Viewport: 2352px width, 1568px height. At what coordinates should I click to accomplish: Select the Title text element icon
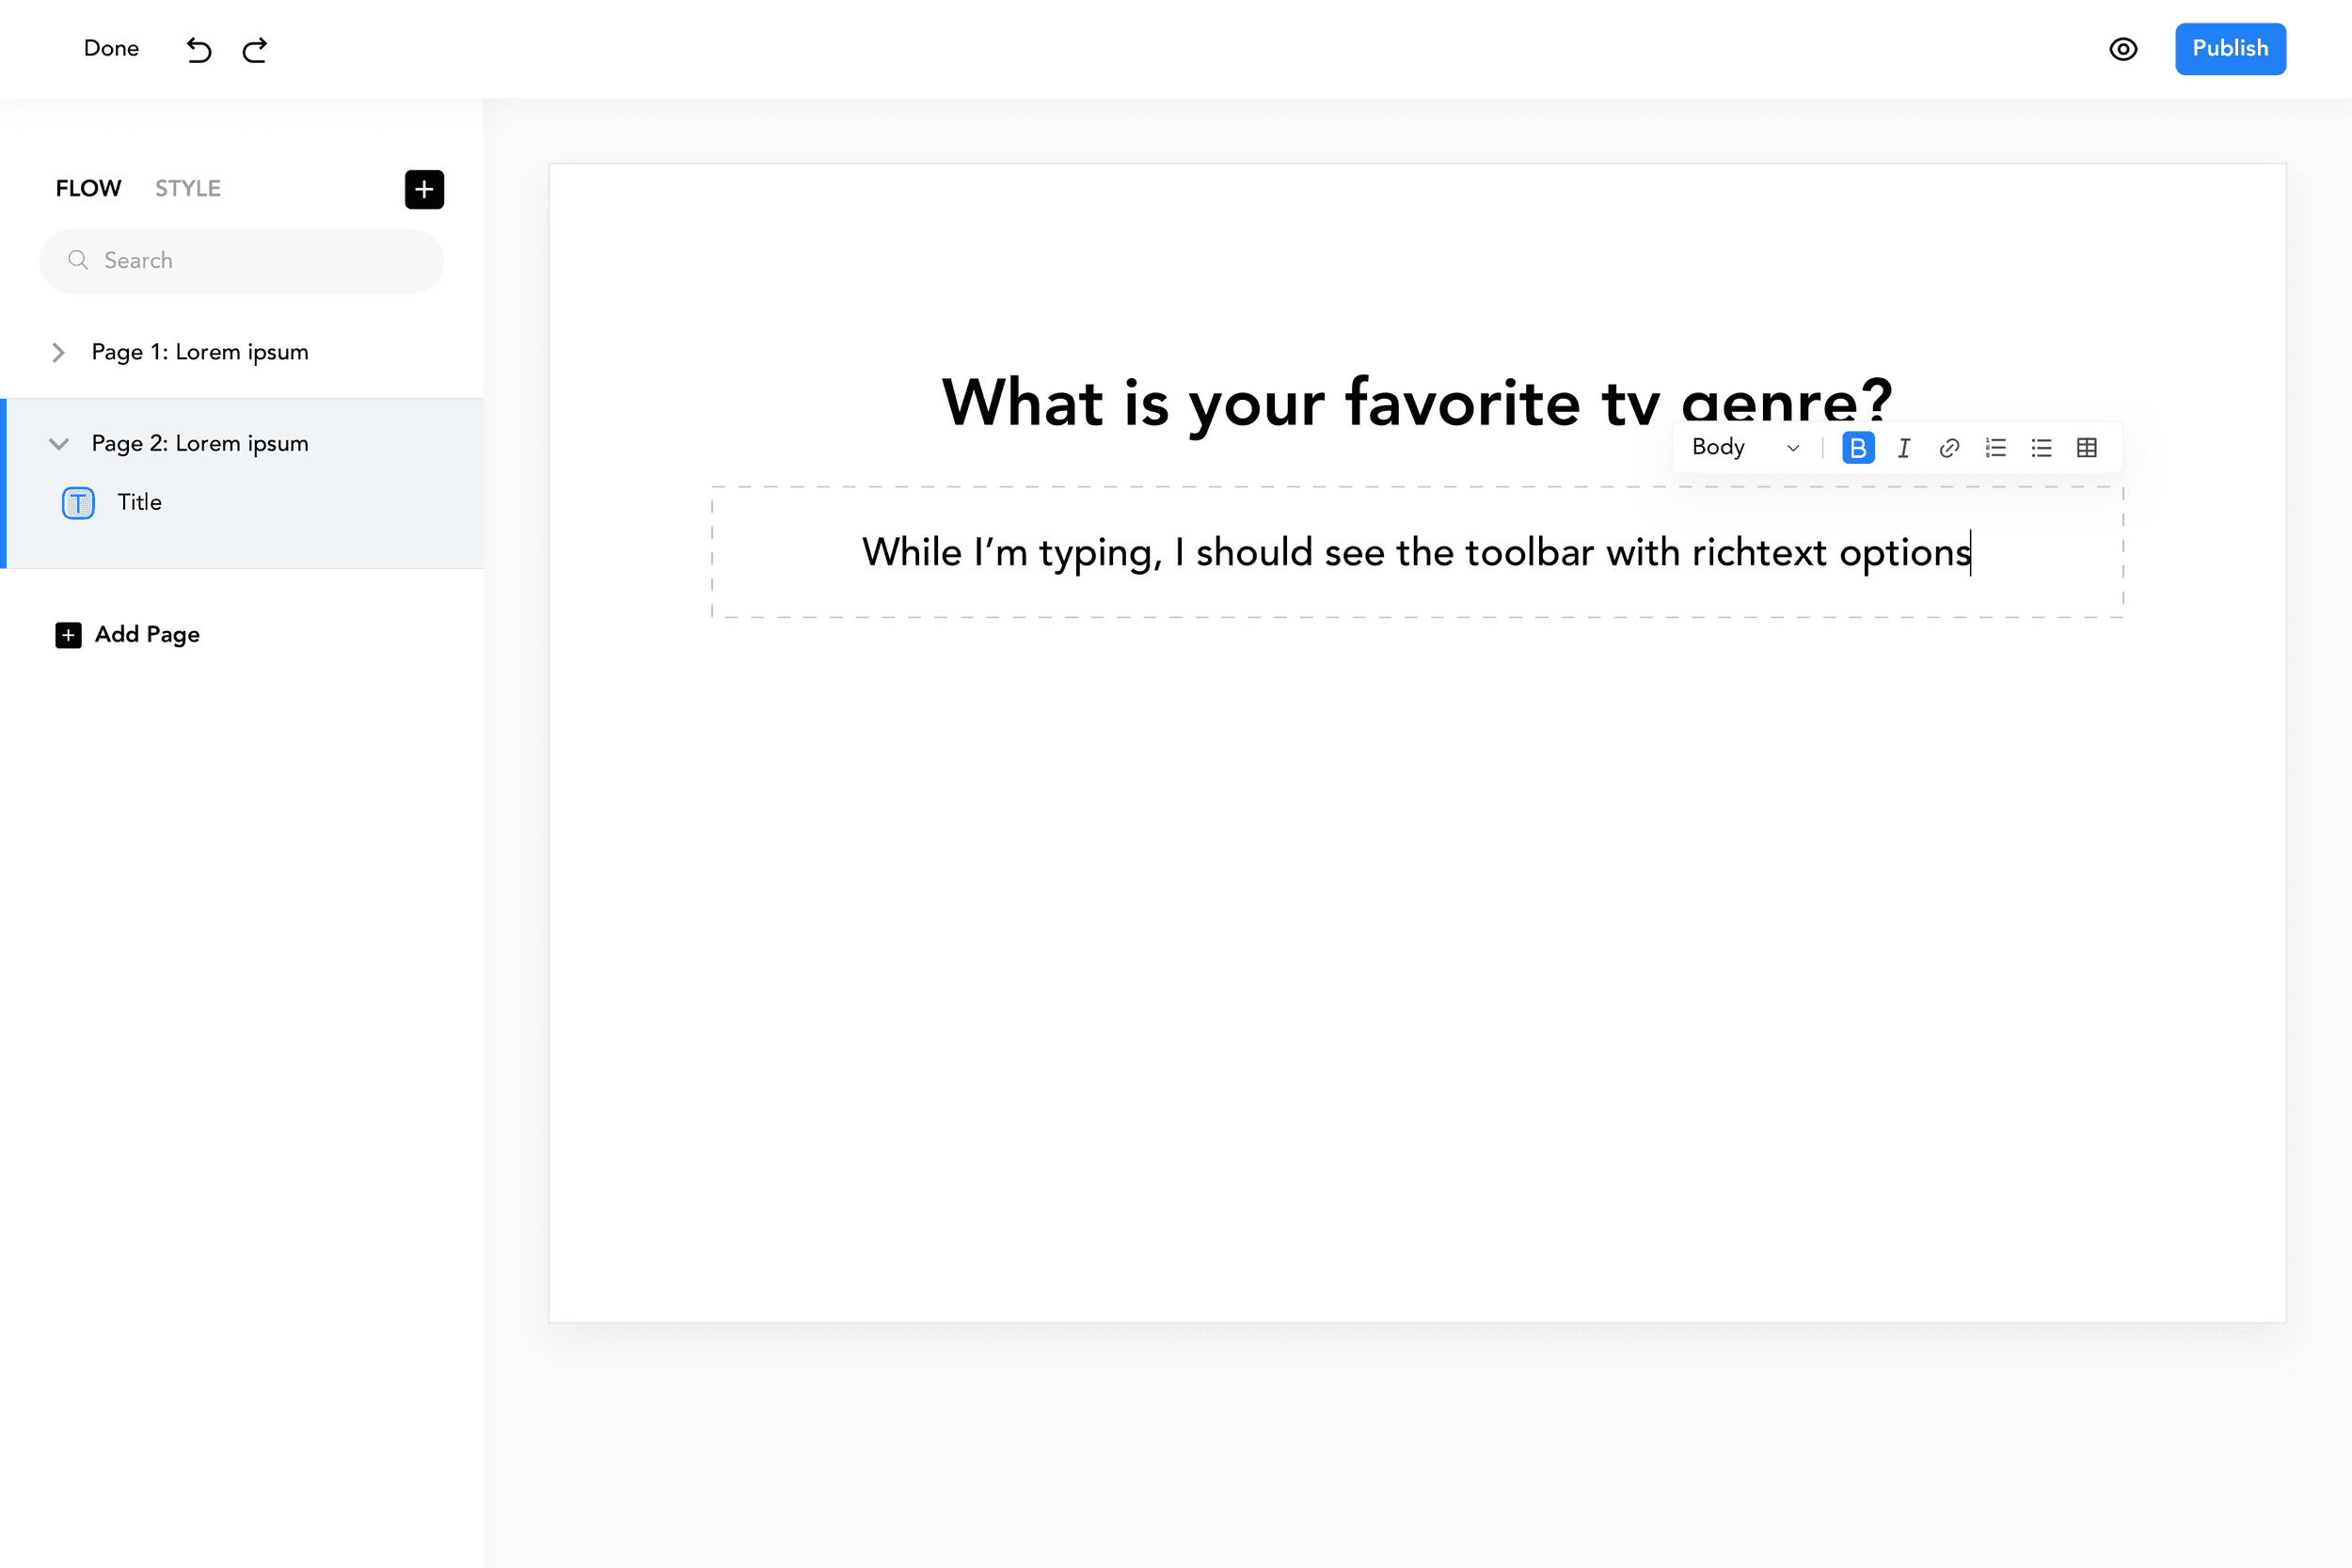point(78,502)
